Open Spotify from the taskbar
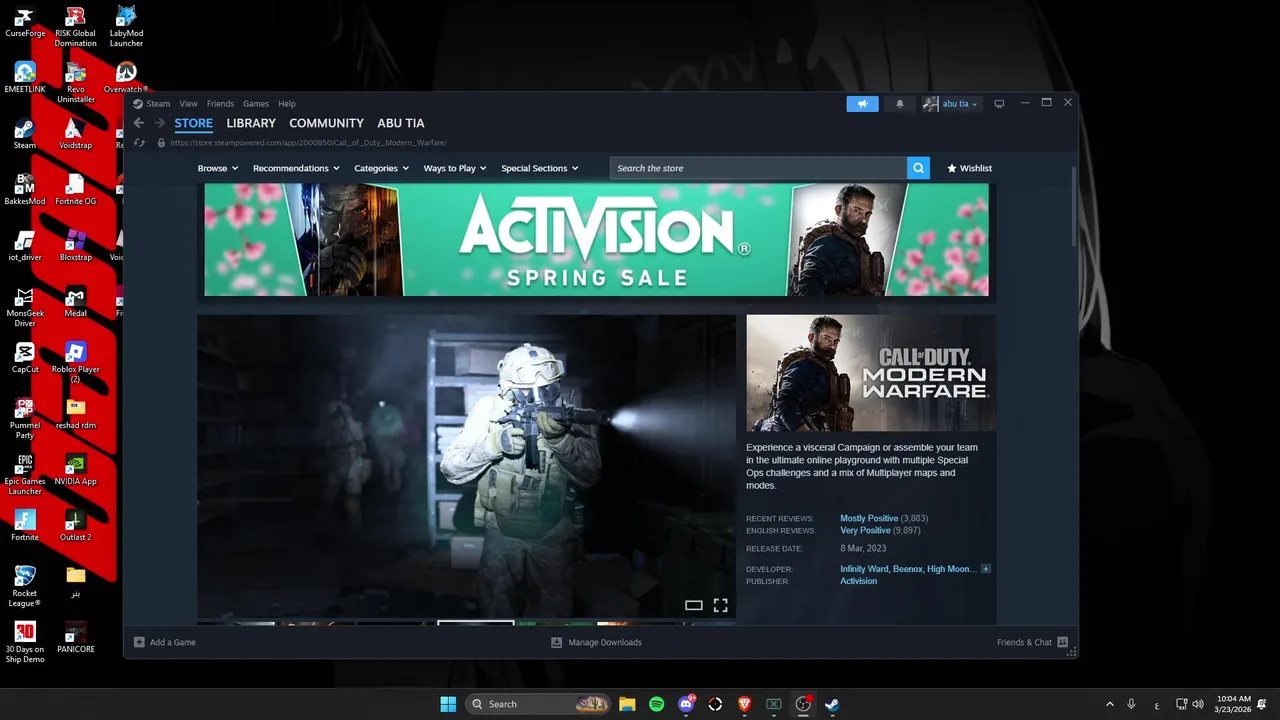 [x=656, y=704]
